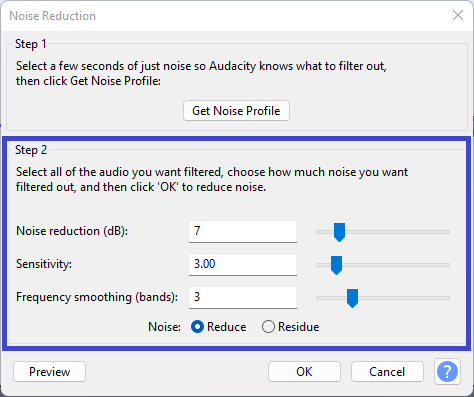This screenshot has width=474, height=397.
Task: Focus the Noise reduction (dB) value field
Action: click(243, 231)
